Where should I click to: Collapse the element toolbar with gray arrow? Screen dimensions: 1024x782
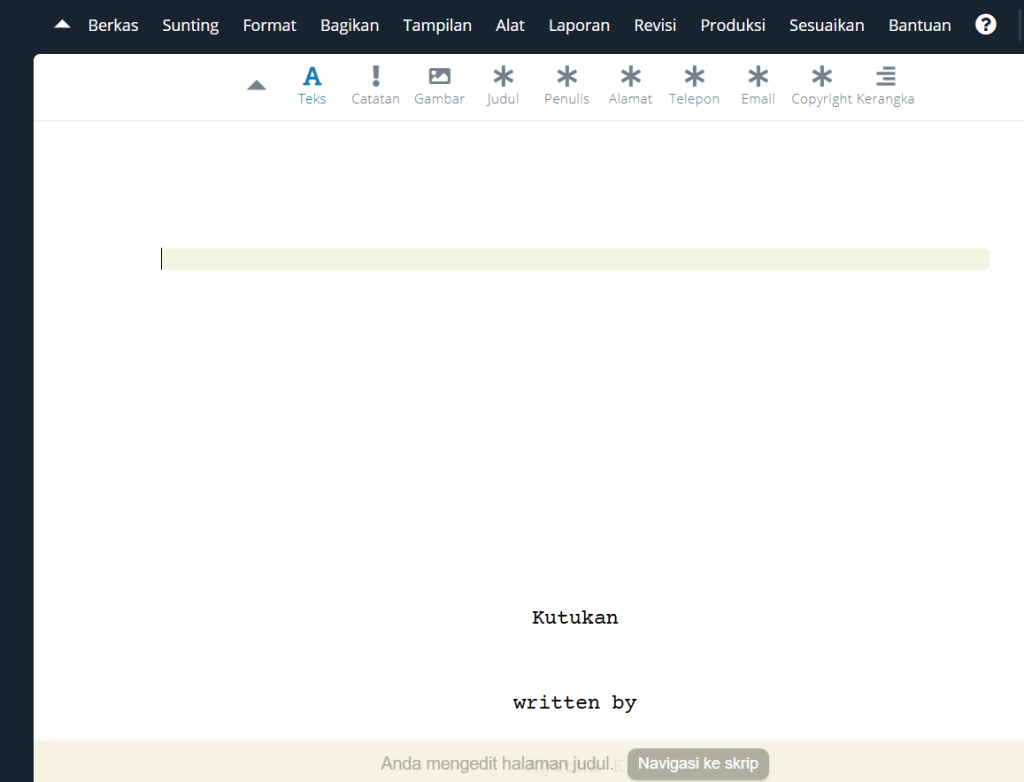pyautogui.click(x=257, y=85)
